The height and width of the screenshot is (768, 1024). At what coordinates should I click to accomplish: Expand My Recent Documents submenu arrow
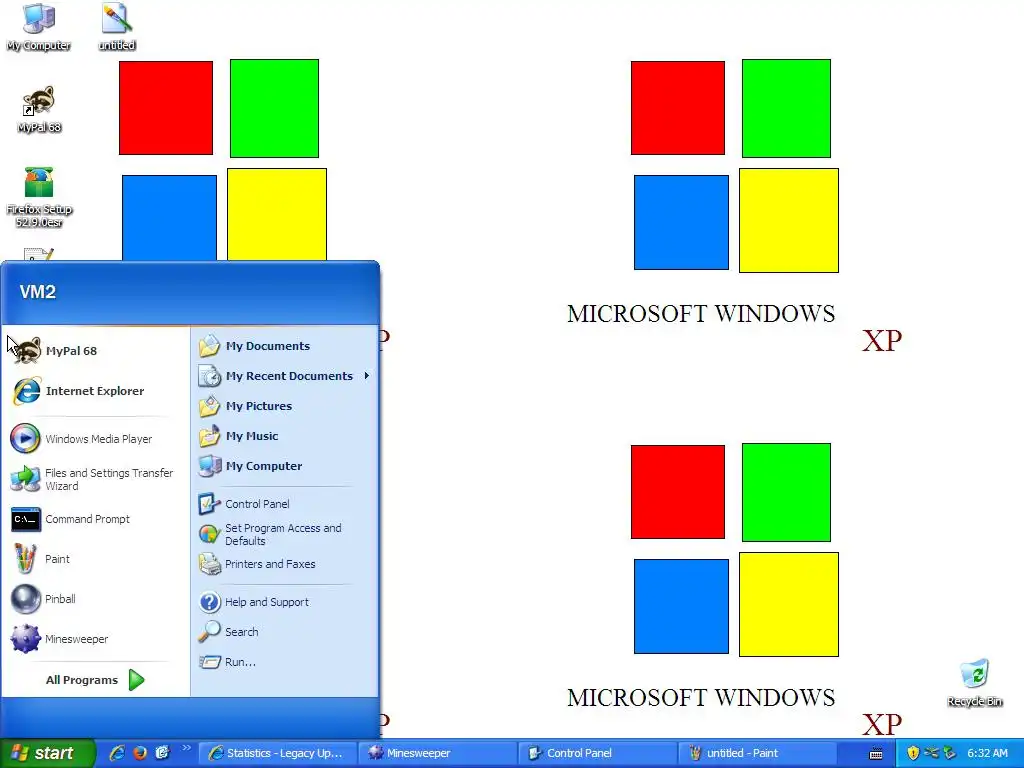click(366, 376)
